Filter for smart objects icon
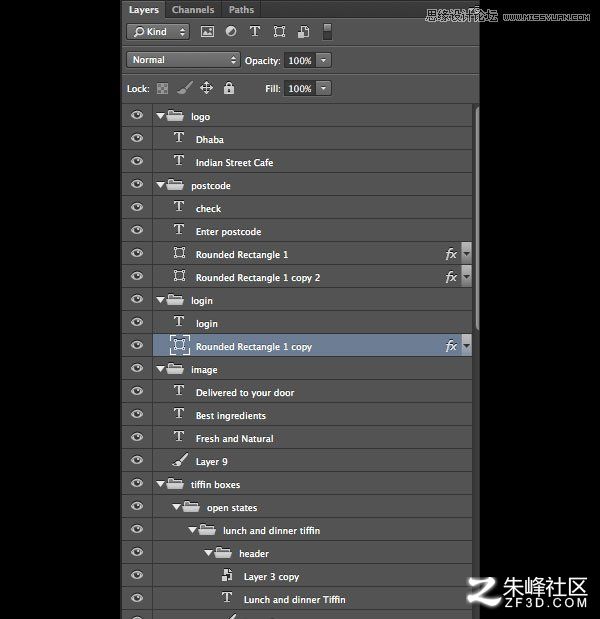The image size is (600, 619). [304, 32]
